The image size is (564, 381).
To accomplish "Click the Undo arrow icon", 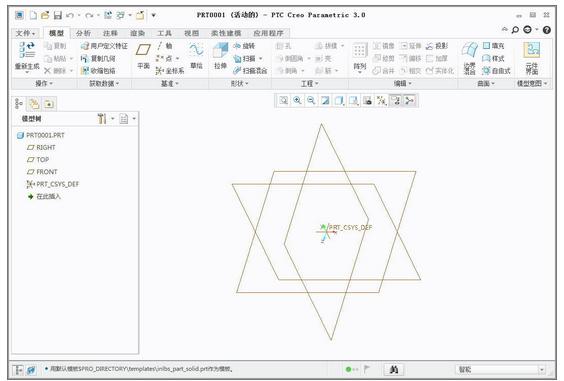I will pyautogui.click(x=70, y=15).
